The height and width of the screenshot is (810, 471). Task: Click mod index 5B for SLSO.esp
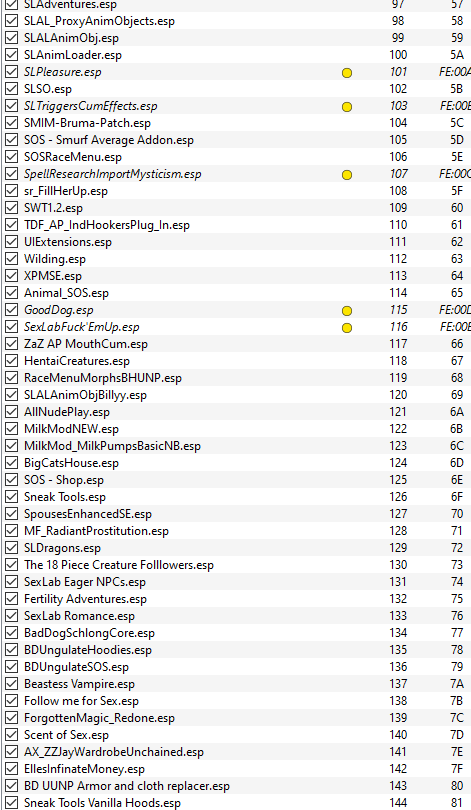[457, 89]
